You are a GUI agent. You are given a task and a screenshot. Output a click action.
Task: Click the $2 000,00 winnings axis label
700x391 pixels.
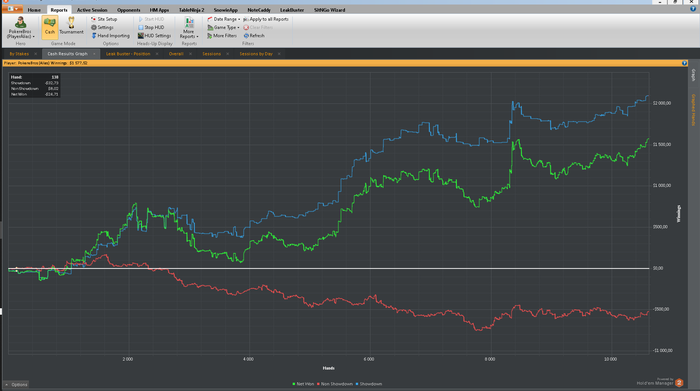(x=662, y=103)
